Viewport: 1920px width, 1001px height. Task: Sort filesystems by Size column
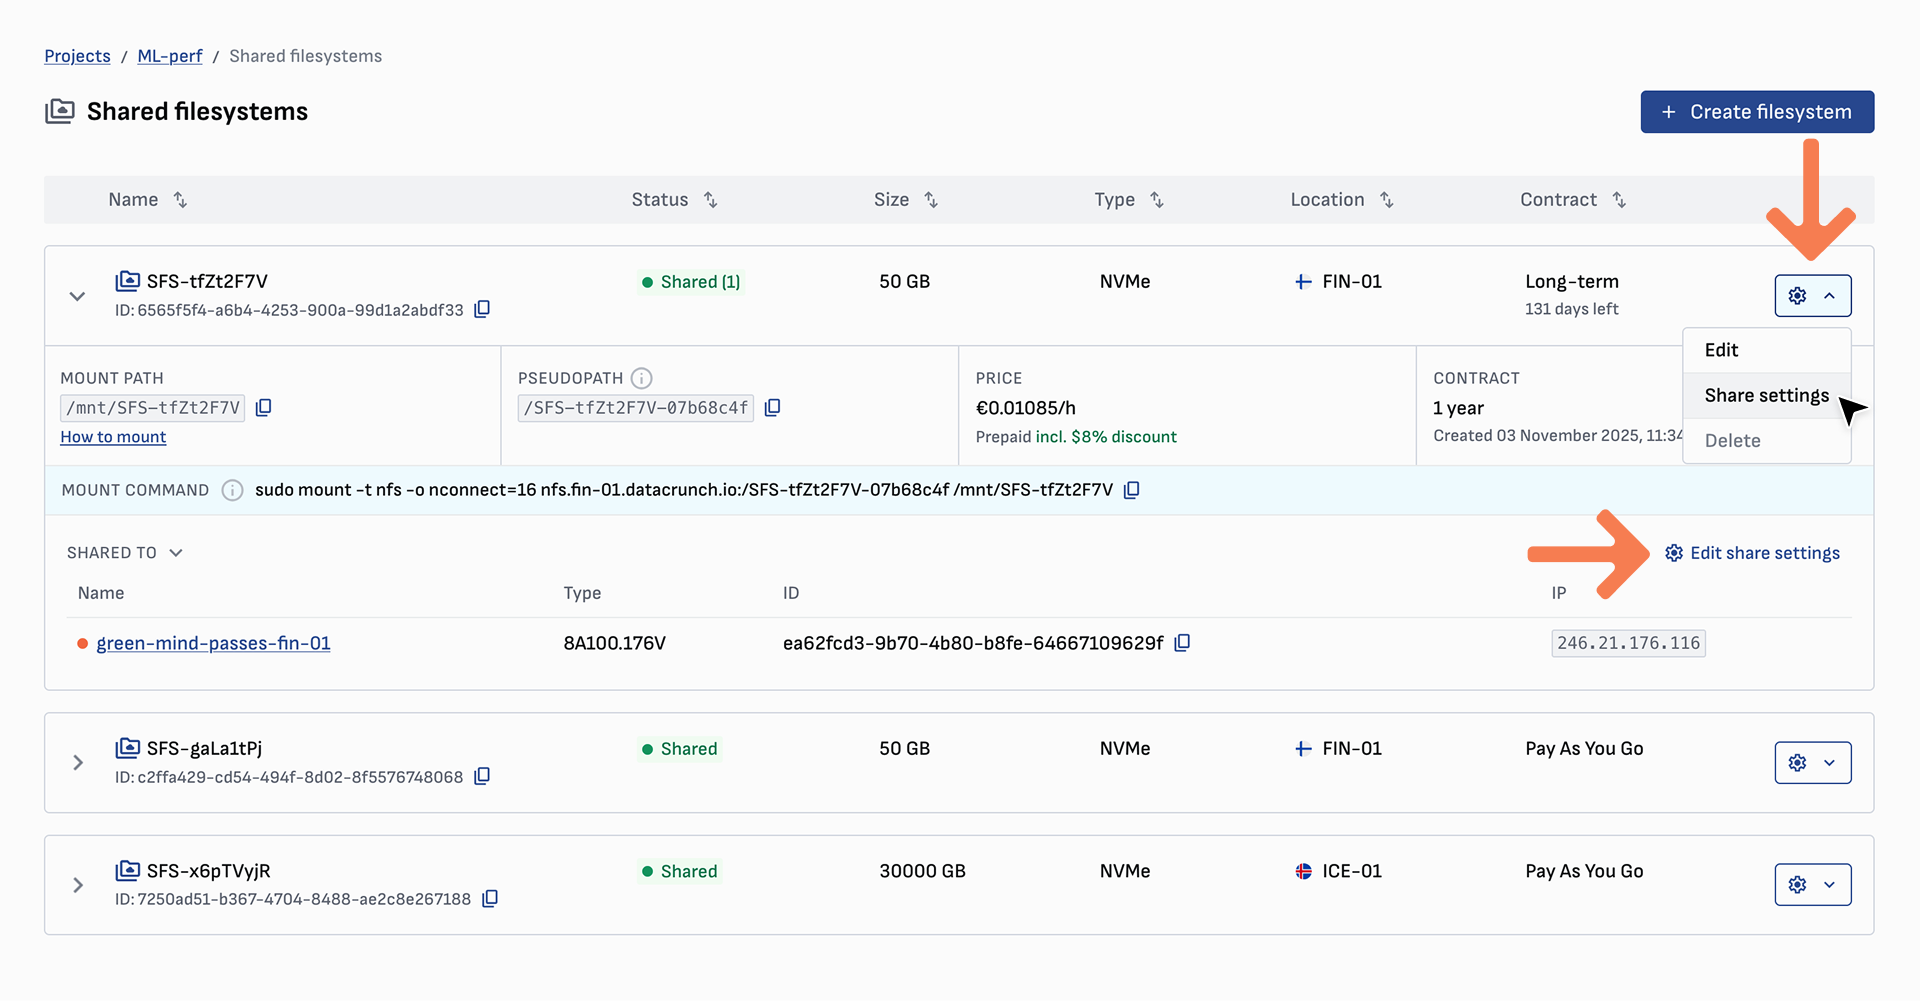(x=930, y=200)
